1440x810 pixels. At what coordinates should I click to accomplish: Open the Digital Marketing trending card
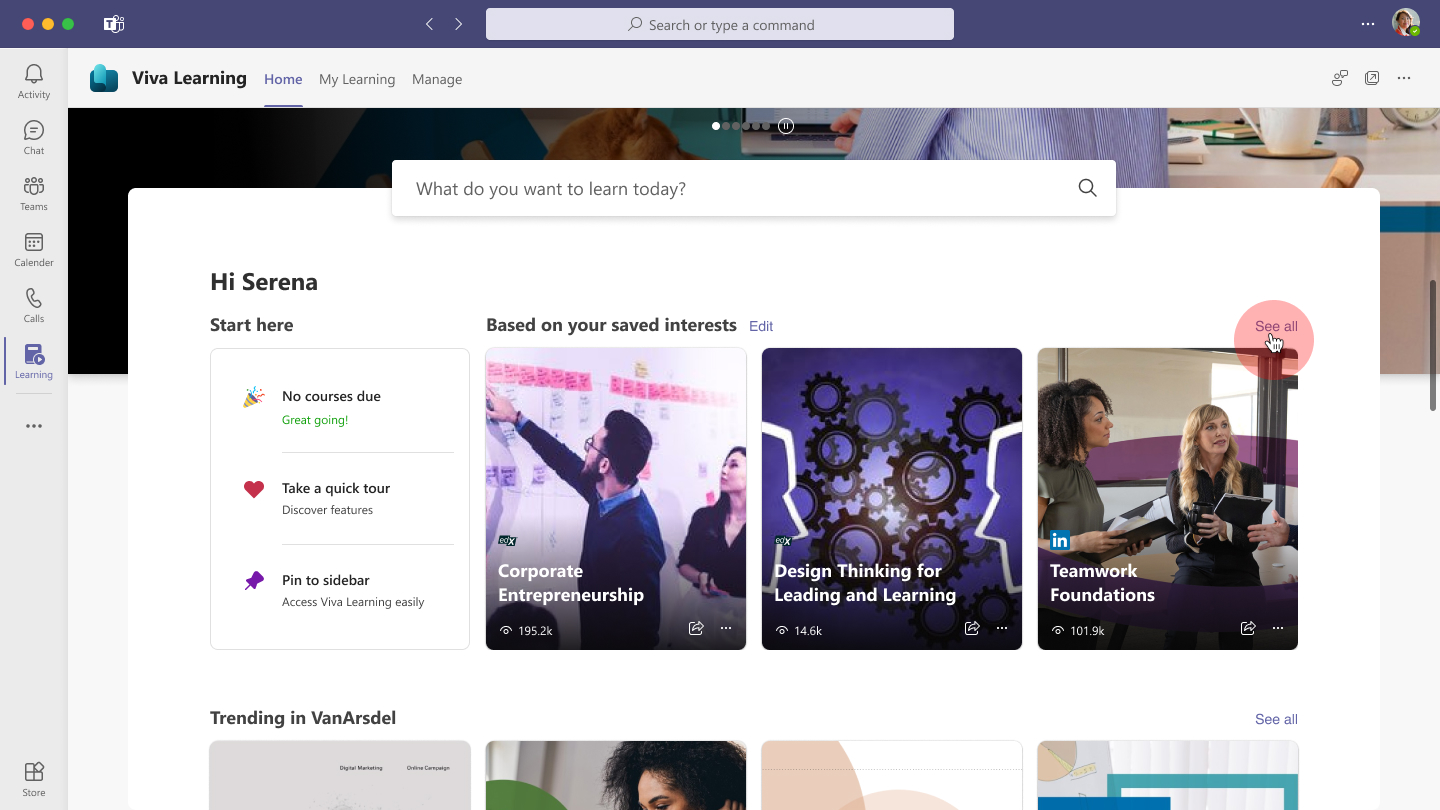click(x=340, y=775)
